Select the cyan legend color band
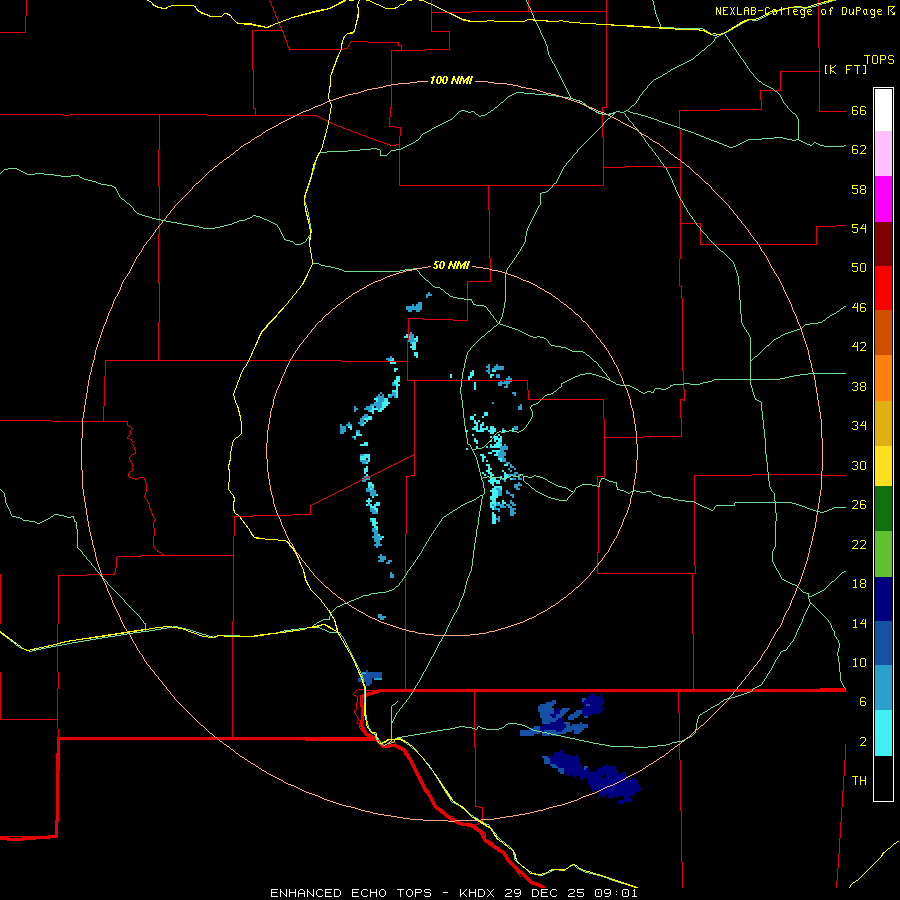This screenshot has height=900, width=900. (883, 733)
